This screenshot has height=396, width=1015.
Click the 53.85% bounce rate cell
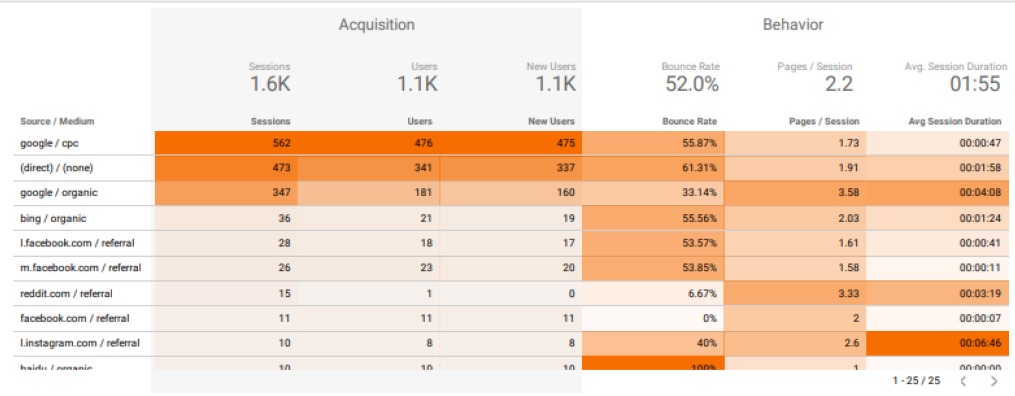653,268
